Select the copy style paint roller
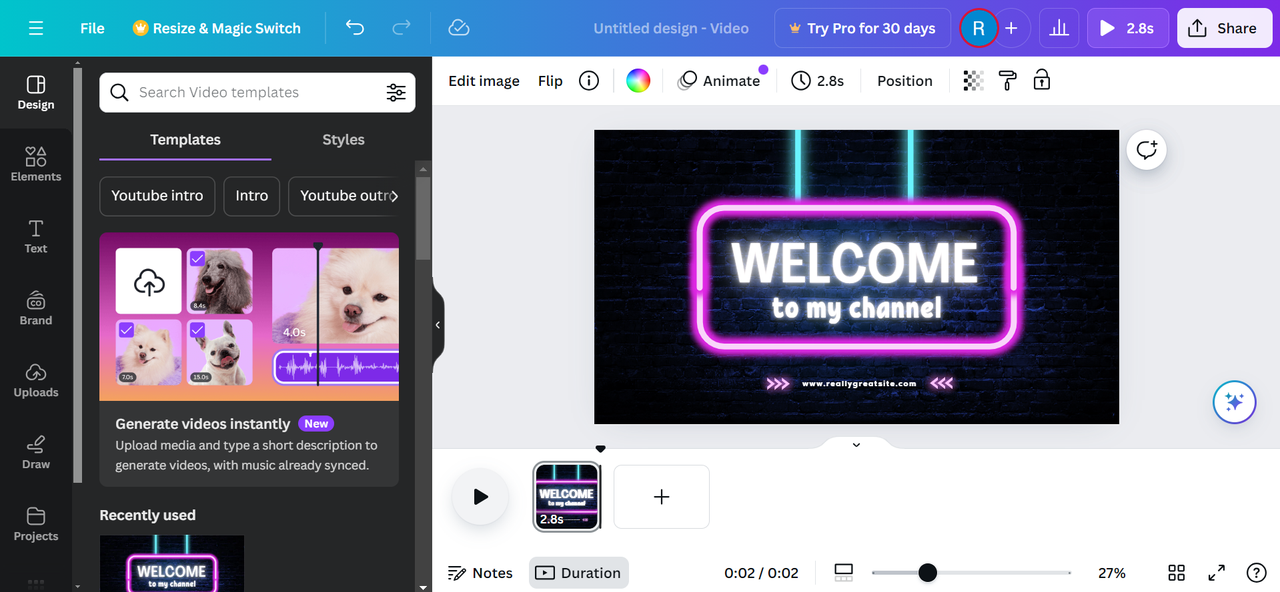The height and width of the screenshot is (592, 1280). pos(1008,81)
